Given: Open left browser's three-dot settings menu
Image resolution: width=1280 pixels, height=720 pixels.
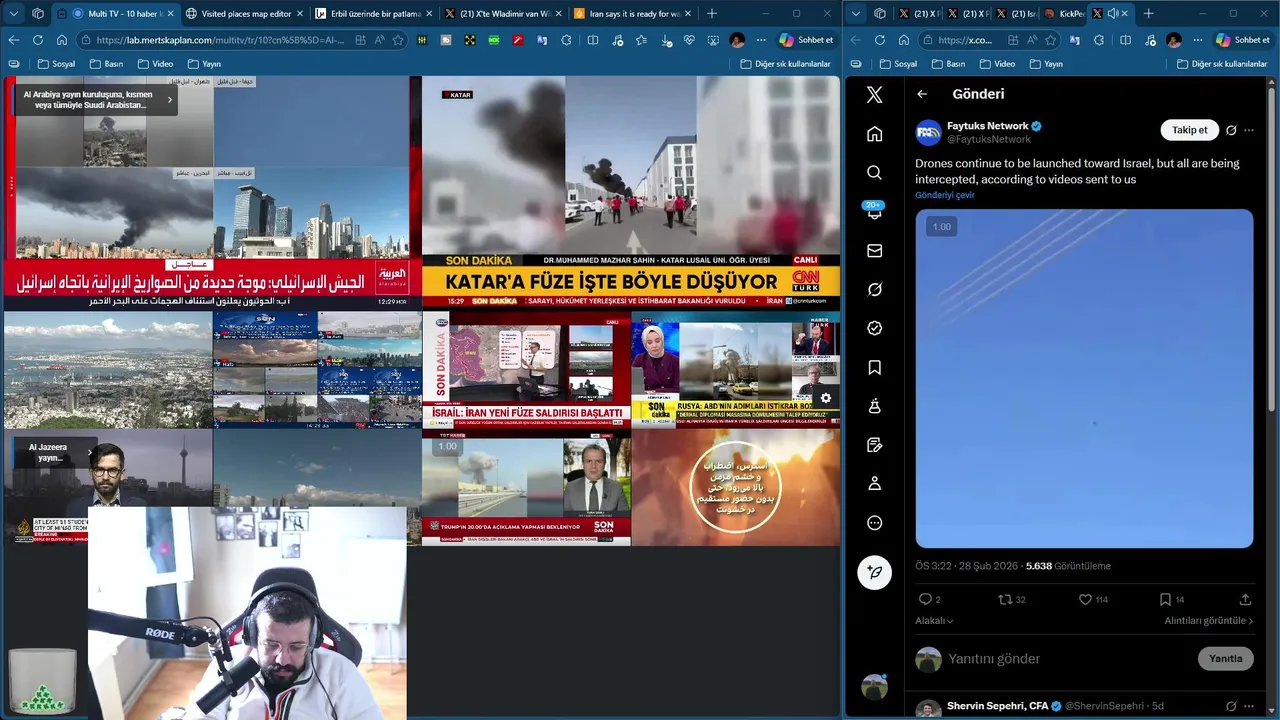Looking at the screenshot, I should [x=762, y=40].
